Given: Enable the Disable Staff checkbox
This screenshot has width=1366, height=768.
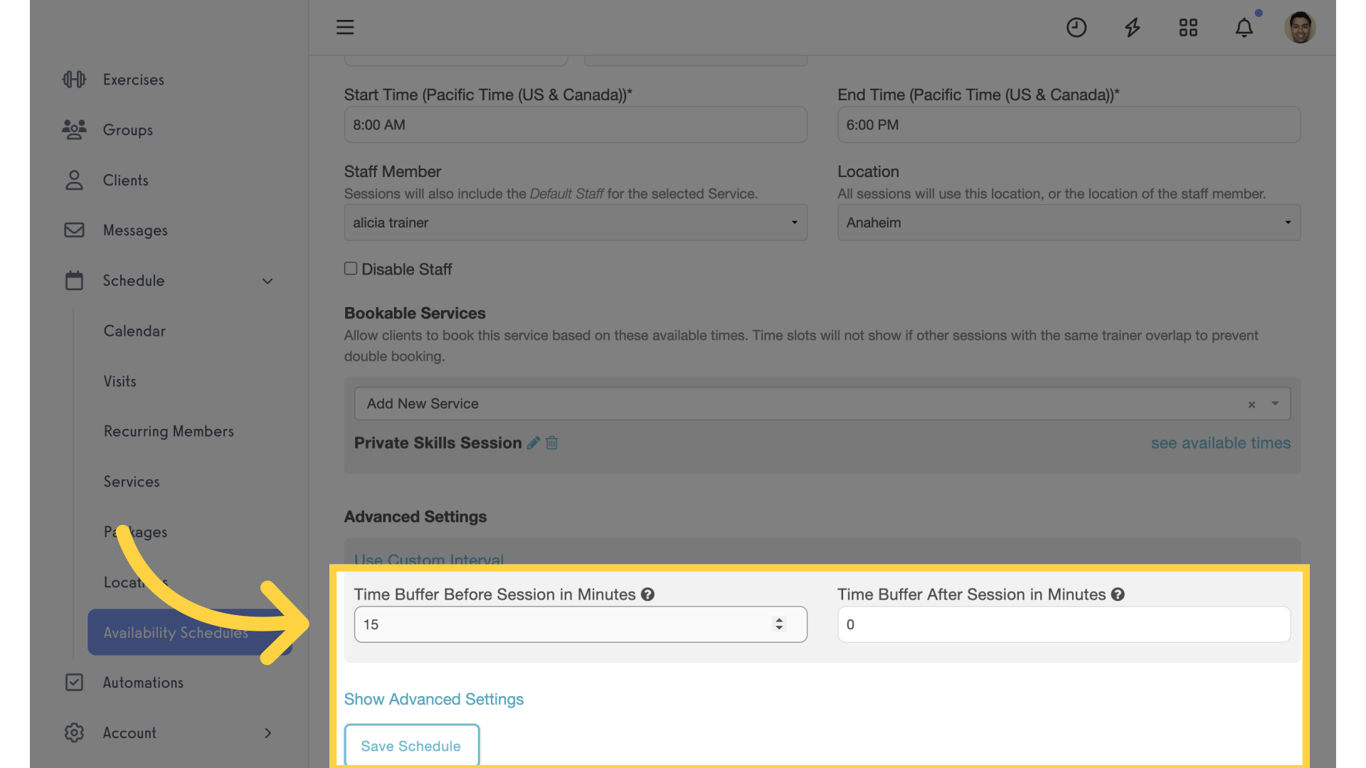Looking at the screenshot, I should 350,268.
